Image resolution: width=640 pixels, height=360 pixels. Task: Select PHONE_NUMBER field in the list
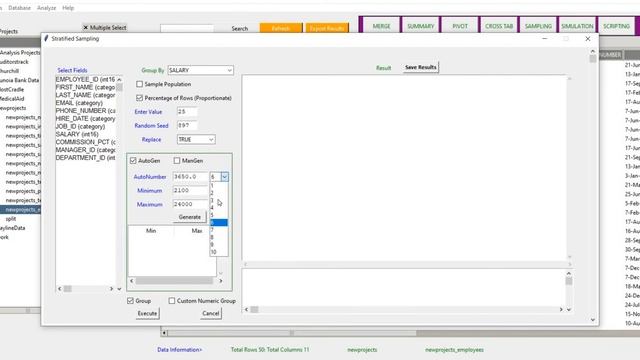coord(85,111)
